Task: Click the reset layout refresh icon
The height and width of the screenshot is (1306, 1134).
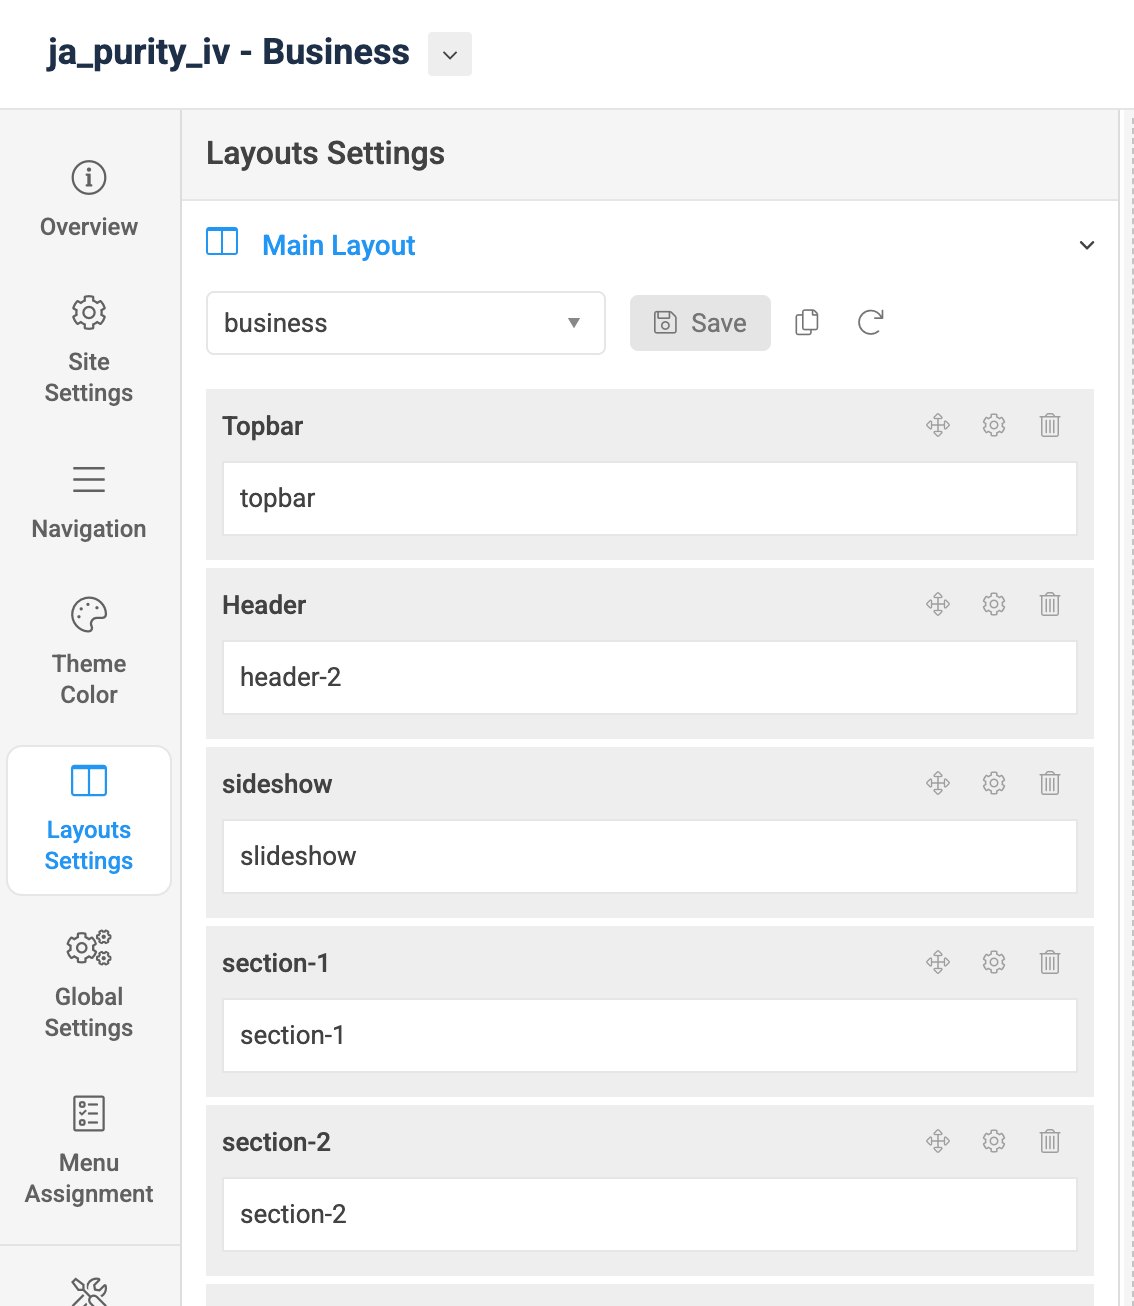Action: pos(871,322)
